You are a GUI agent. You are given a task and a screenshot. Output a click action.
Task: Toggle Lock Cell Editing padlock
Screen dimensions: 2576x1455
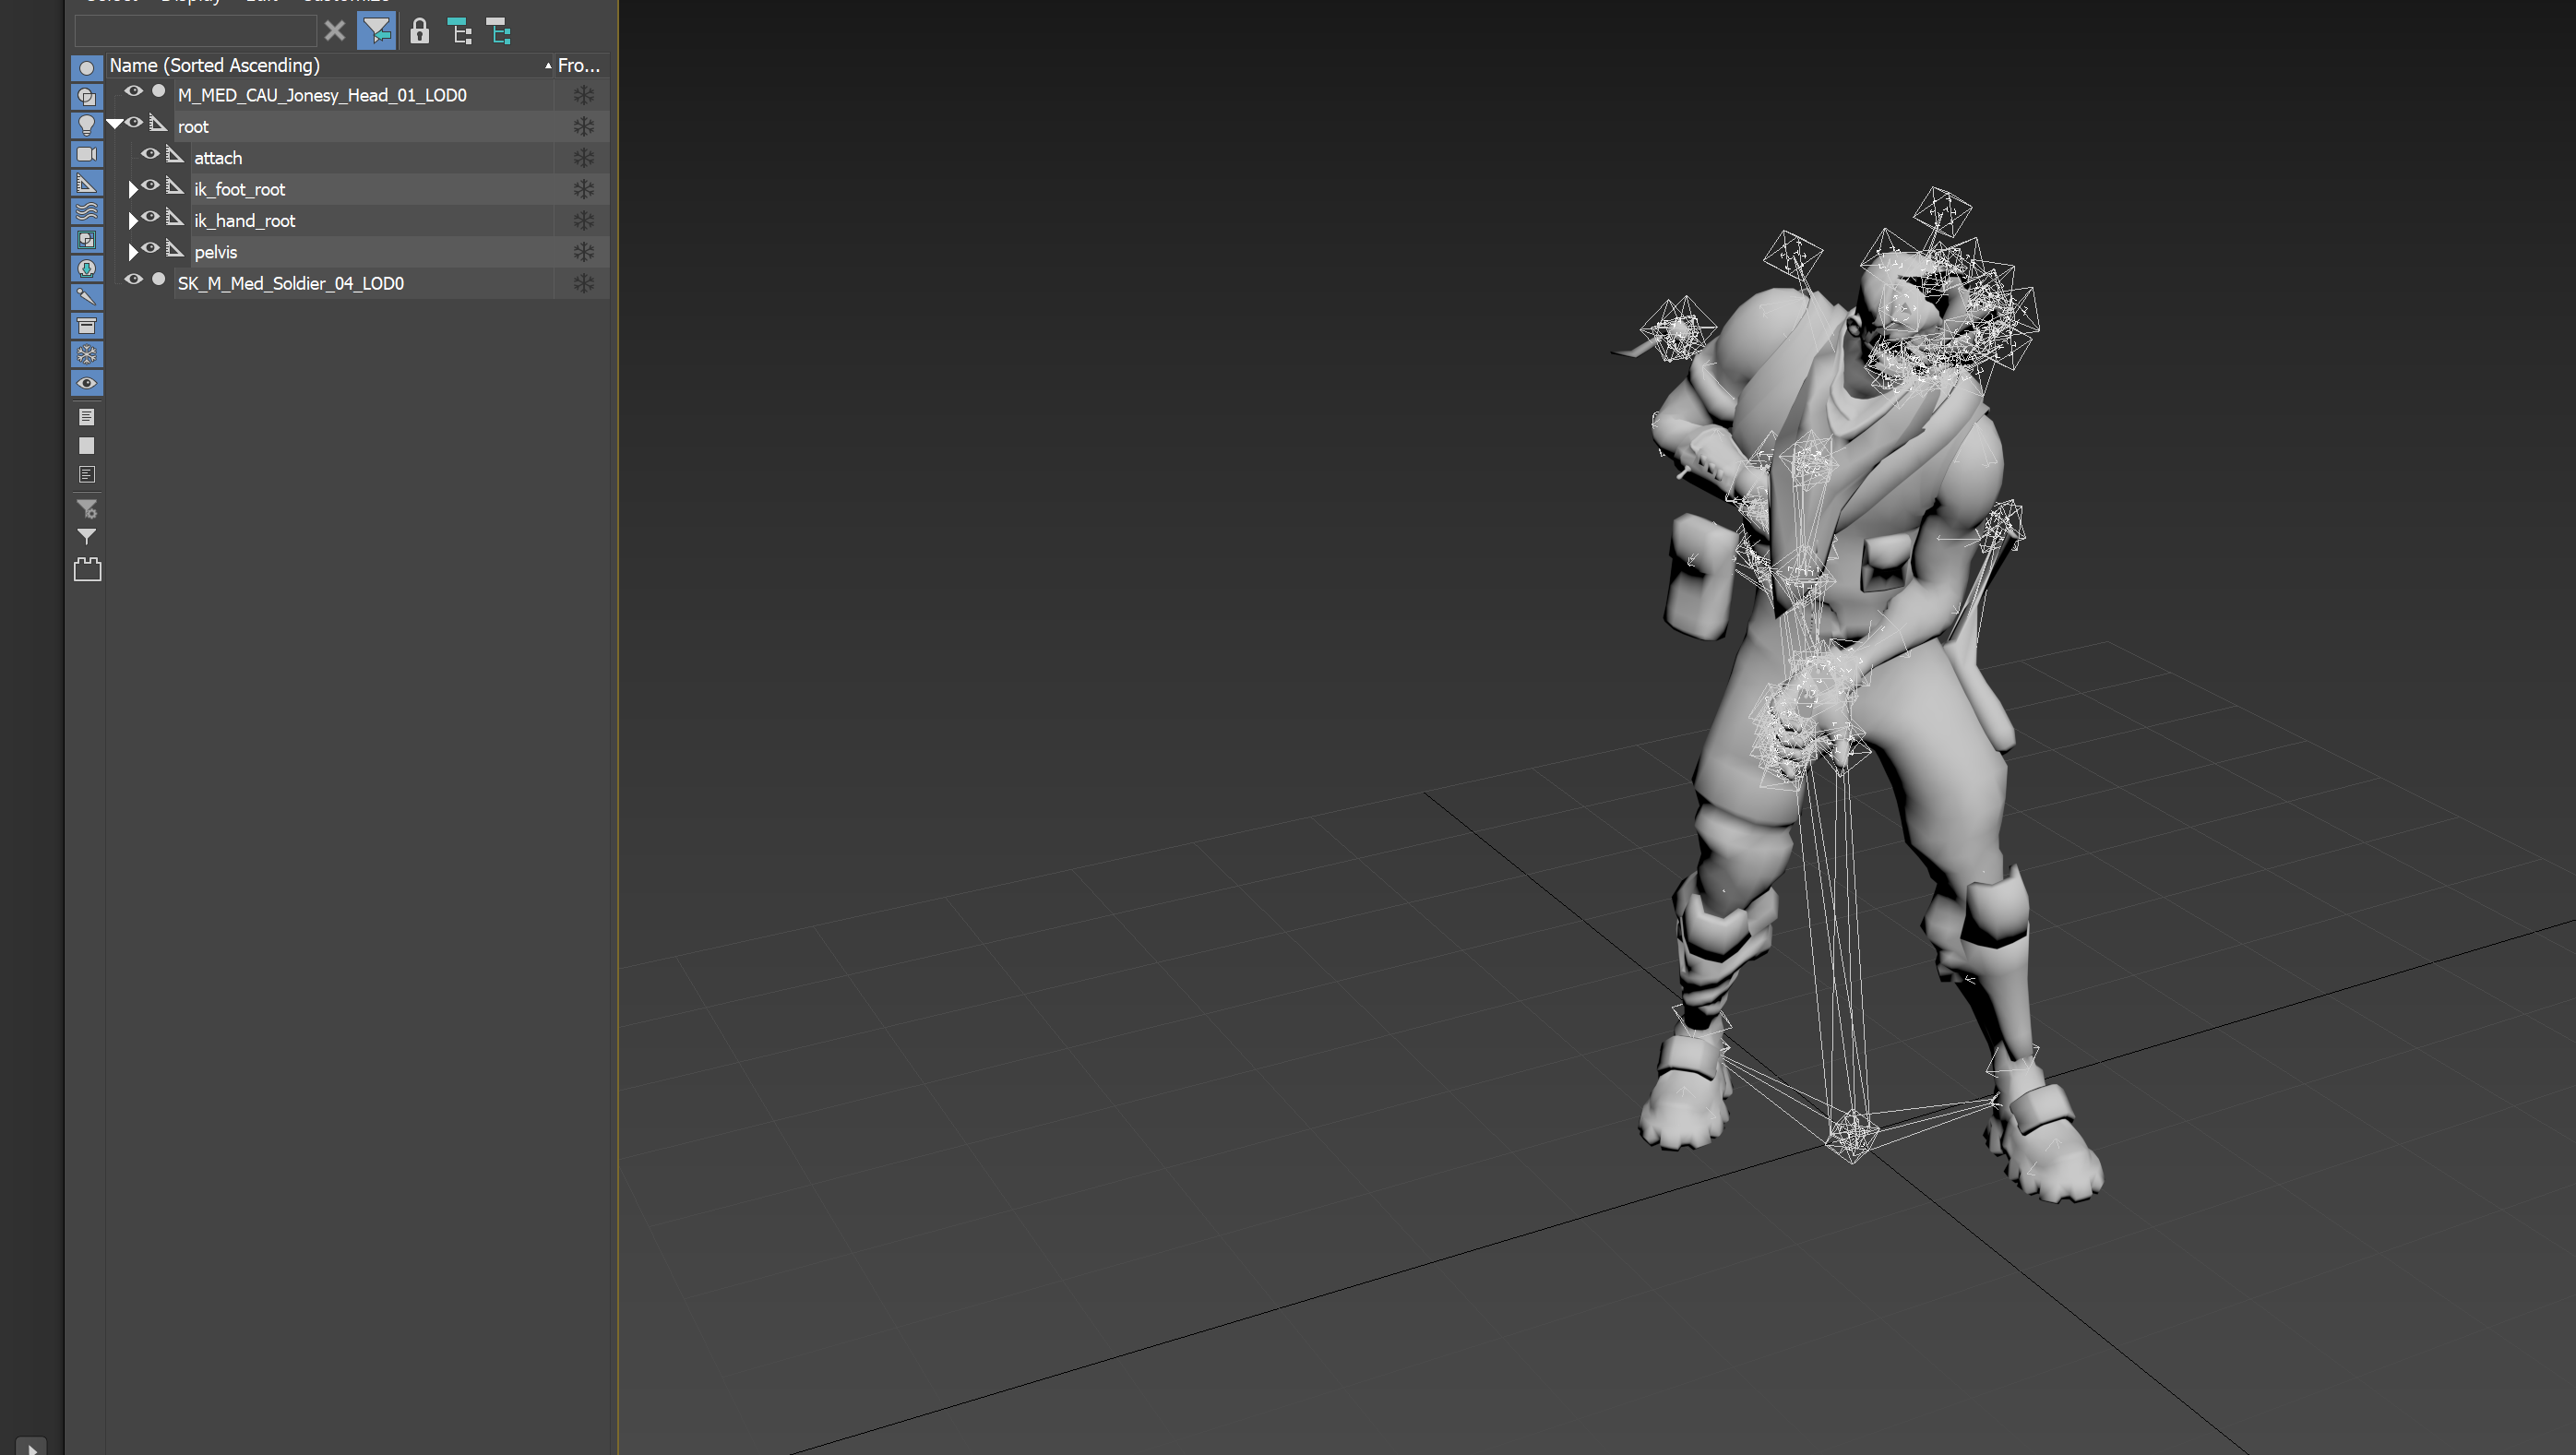pyautogui.click(x=420, y=31)
